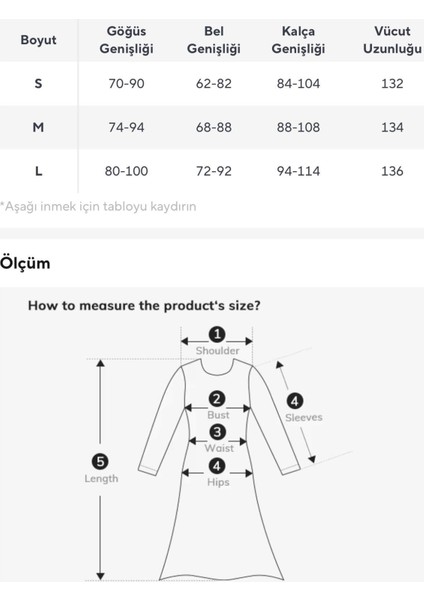Click the Ölçüm section heading

click(x=25, y=263)
